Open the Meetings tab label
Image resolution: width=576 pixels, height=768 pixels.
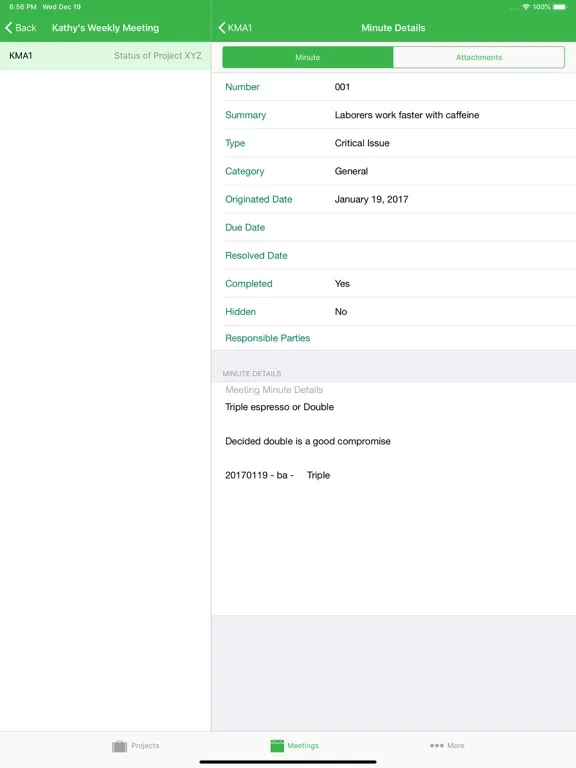303,745
